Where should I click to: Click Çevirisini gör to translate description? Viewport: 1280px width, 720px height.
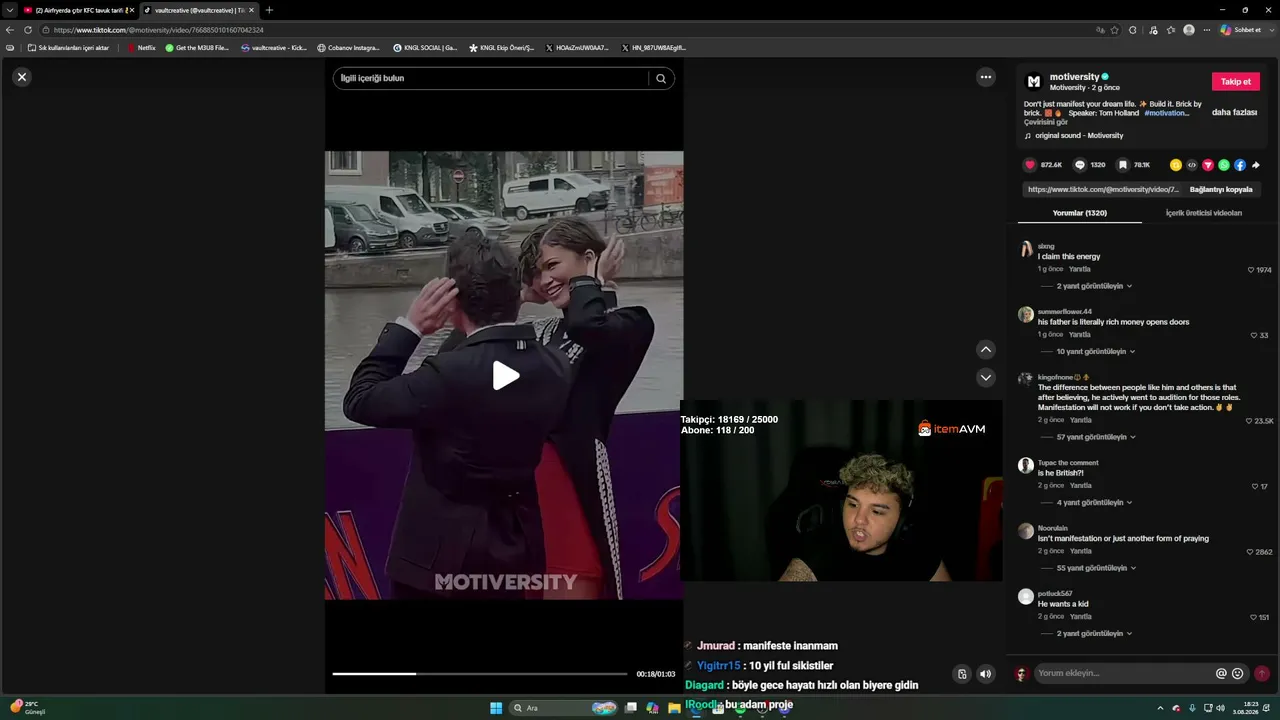pyautogui.click(x=1046, y=122)
